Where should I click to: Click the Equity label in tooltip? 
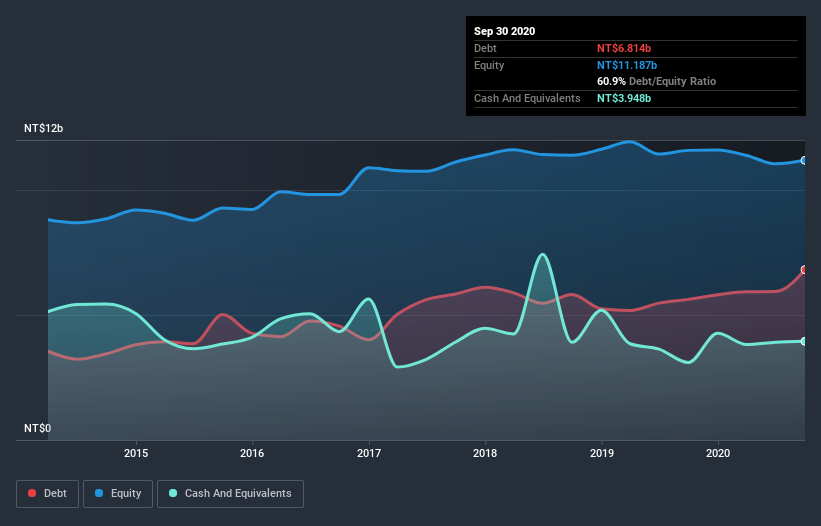click(x=489, y=65)
